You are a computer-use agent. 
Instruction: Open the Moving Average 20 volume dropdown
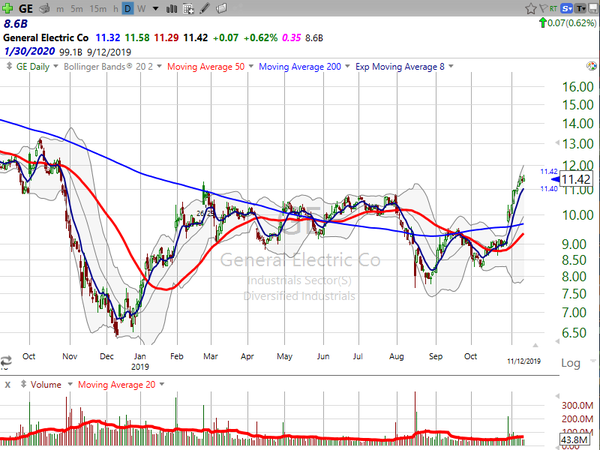[161, 384]
